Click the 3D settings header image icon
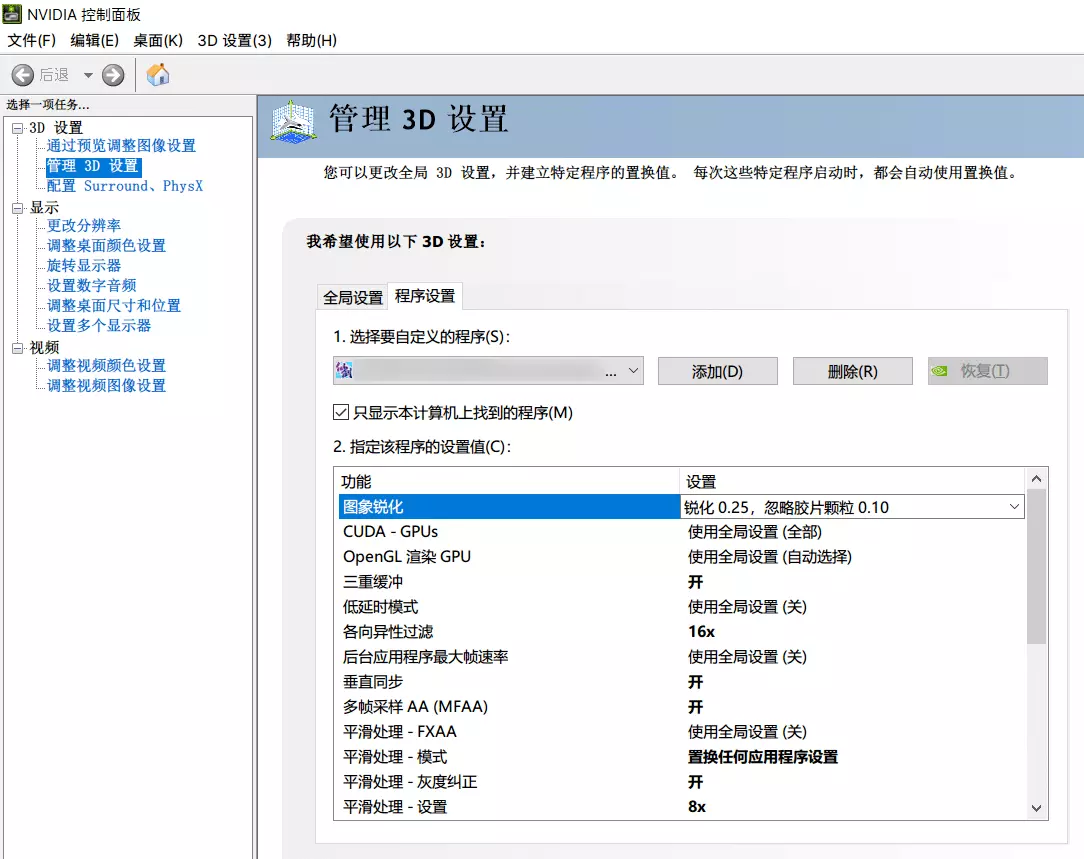This screenshot has width=1084, height=859. click(x=293, y=122)
